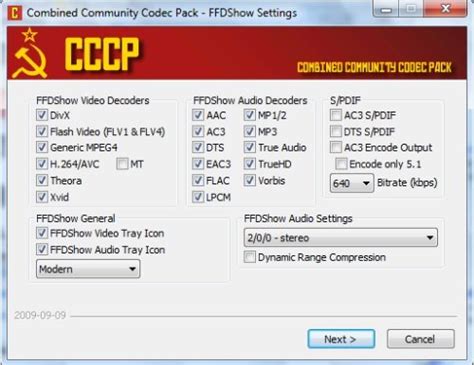Image resolution: width=474 pixels, height=365 pixels.
Task: Disable the LPCM audio decoder
Action: (198, 197)
